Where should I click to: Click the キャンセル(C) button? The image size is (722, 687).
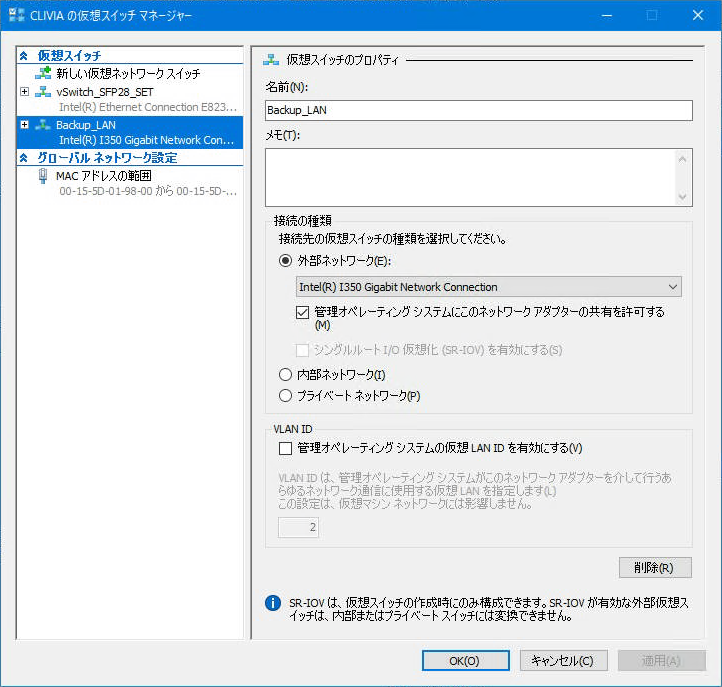[564, 661]
